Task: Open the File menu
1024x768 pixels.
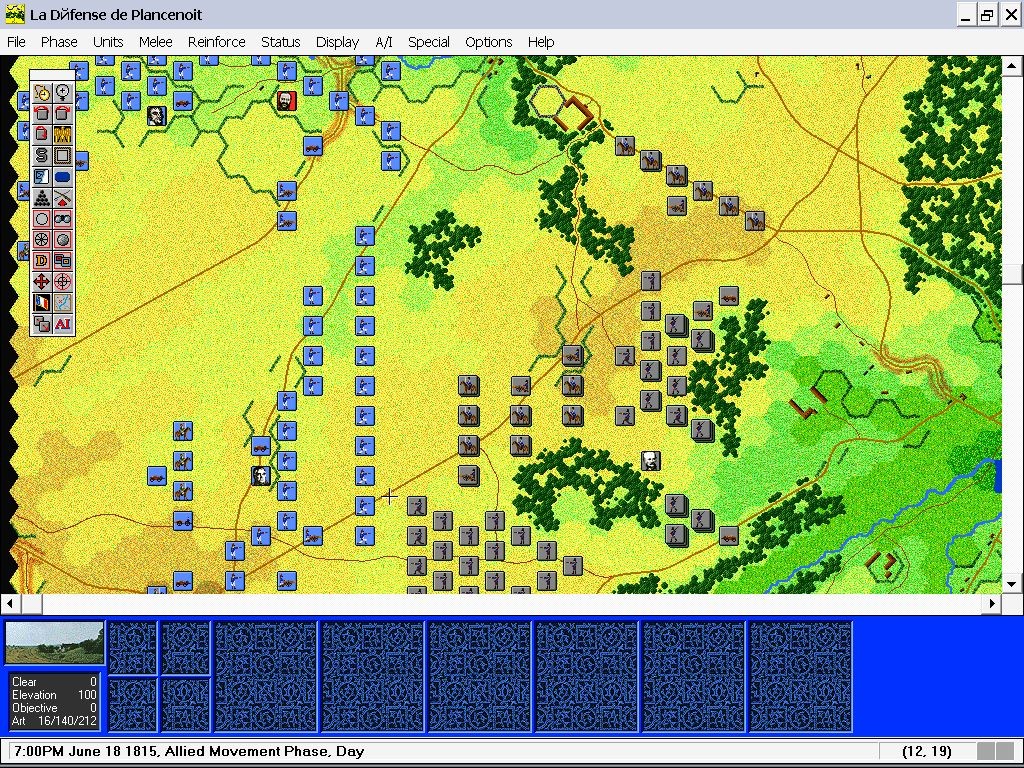Action: point(16,42)
